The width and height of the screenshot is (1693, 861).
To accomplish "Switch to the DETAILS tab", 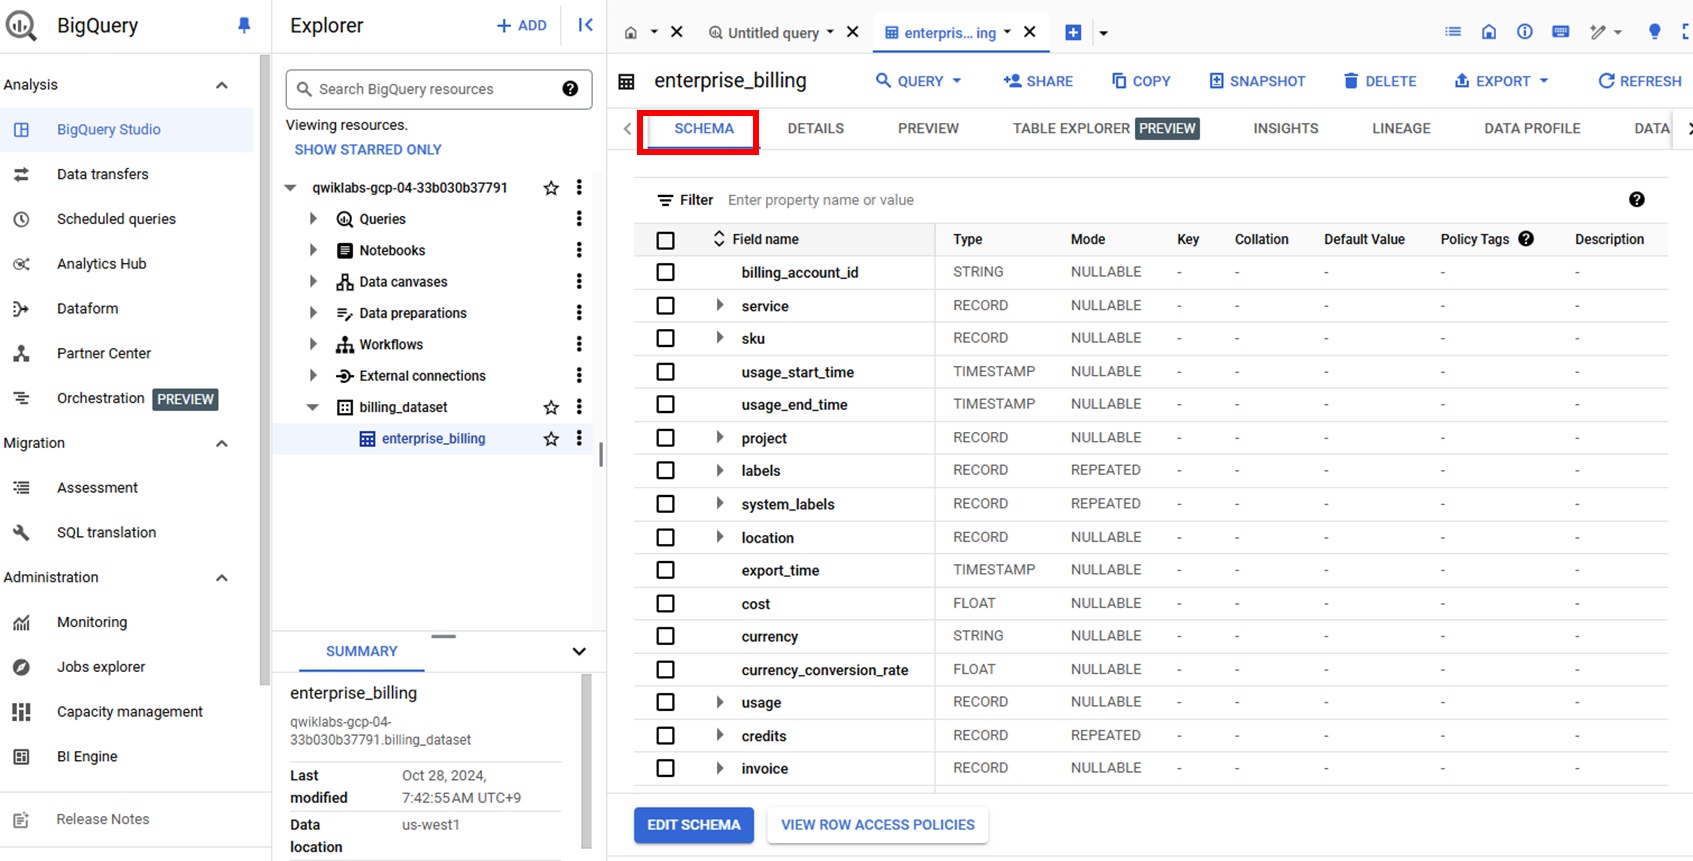I will [x=816, y=128].
